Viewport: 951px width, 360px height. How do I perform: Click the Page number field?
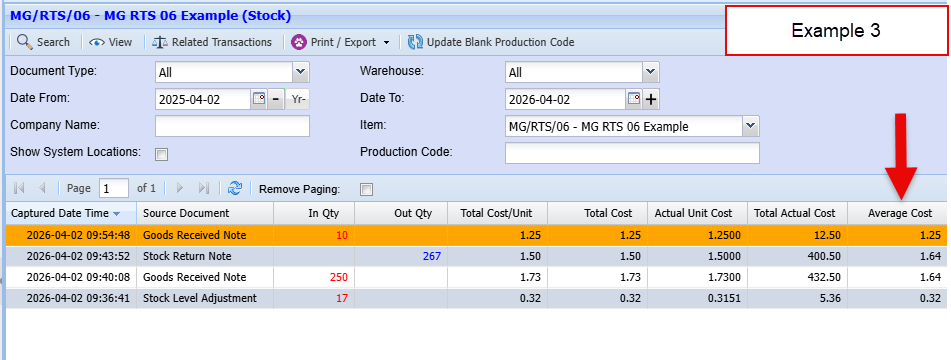pos(114,188)
